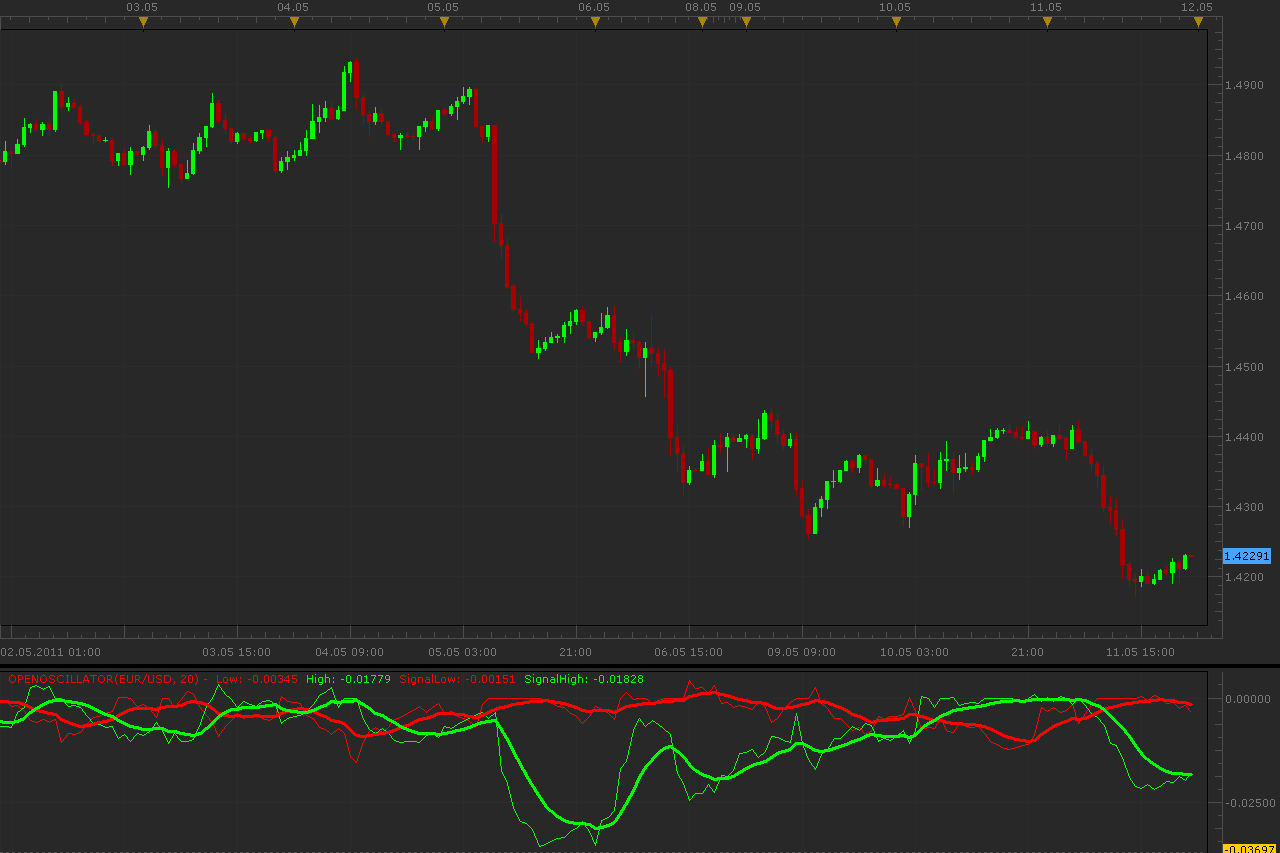
Task: Click the 1.4500 price axis label
Action: tap(1244, 367)
